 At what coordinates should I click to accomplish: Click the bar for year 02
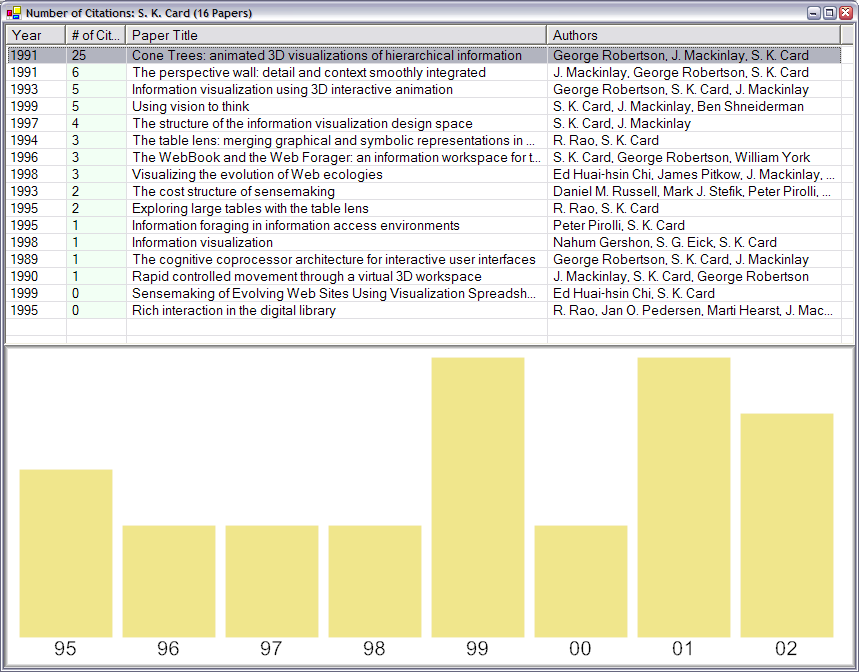pos(787,525)
